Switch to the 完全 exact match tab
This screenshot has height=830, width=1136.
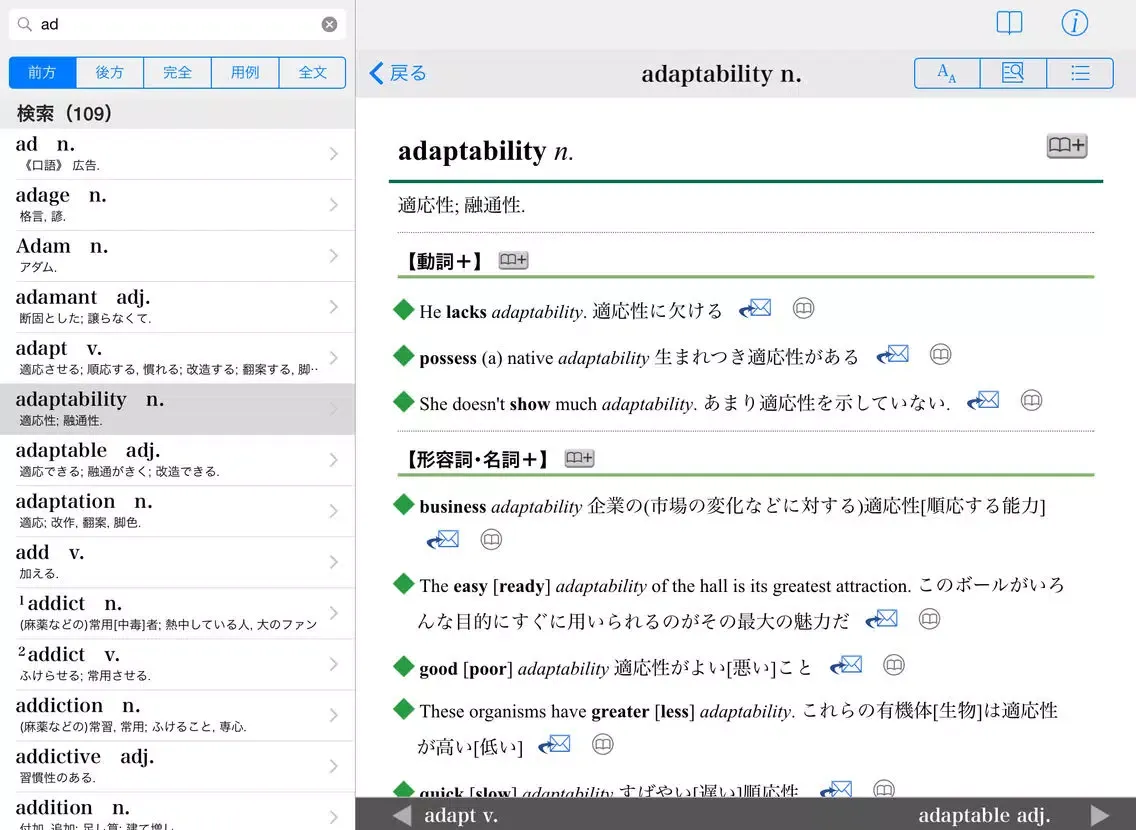click(178, 72)
